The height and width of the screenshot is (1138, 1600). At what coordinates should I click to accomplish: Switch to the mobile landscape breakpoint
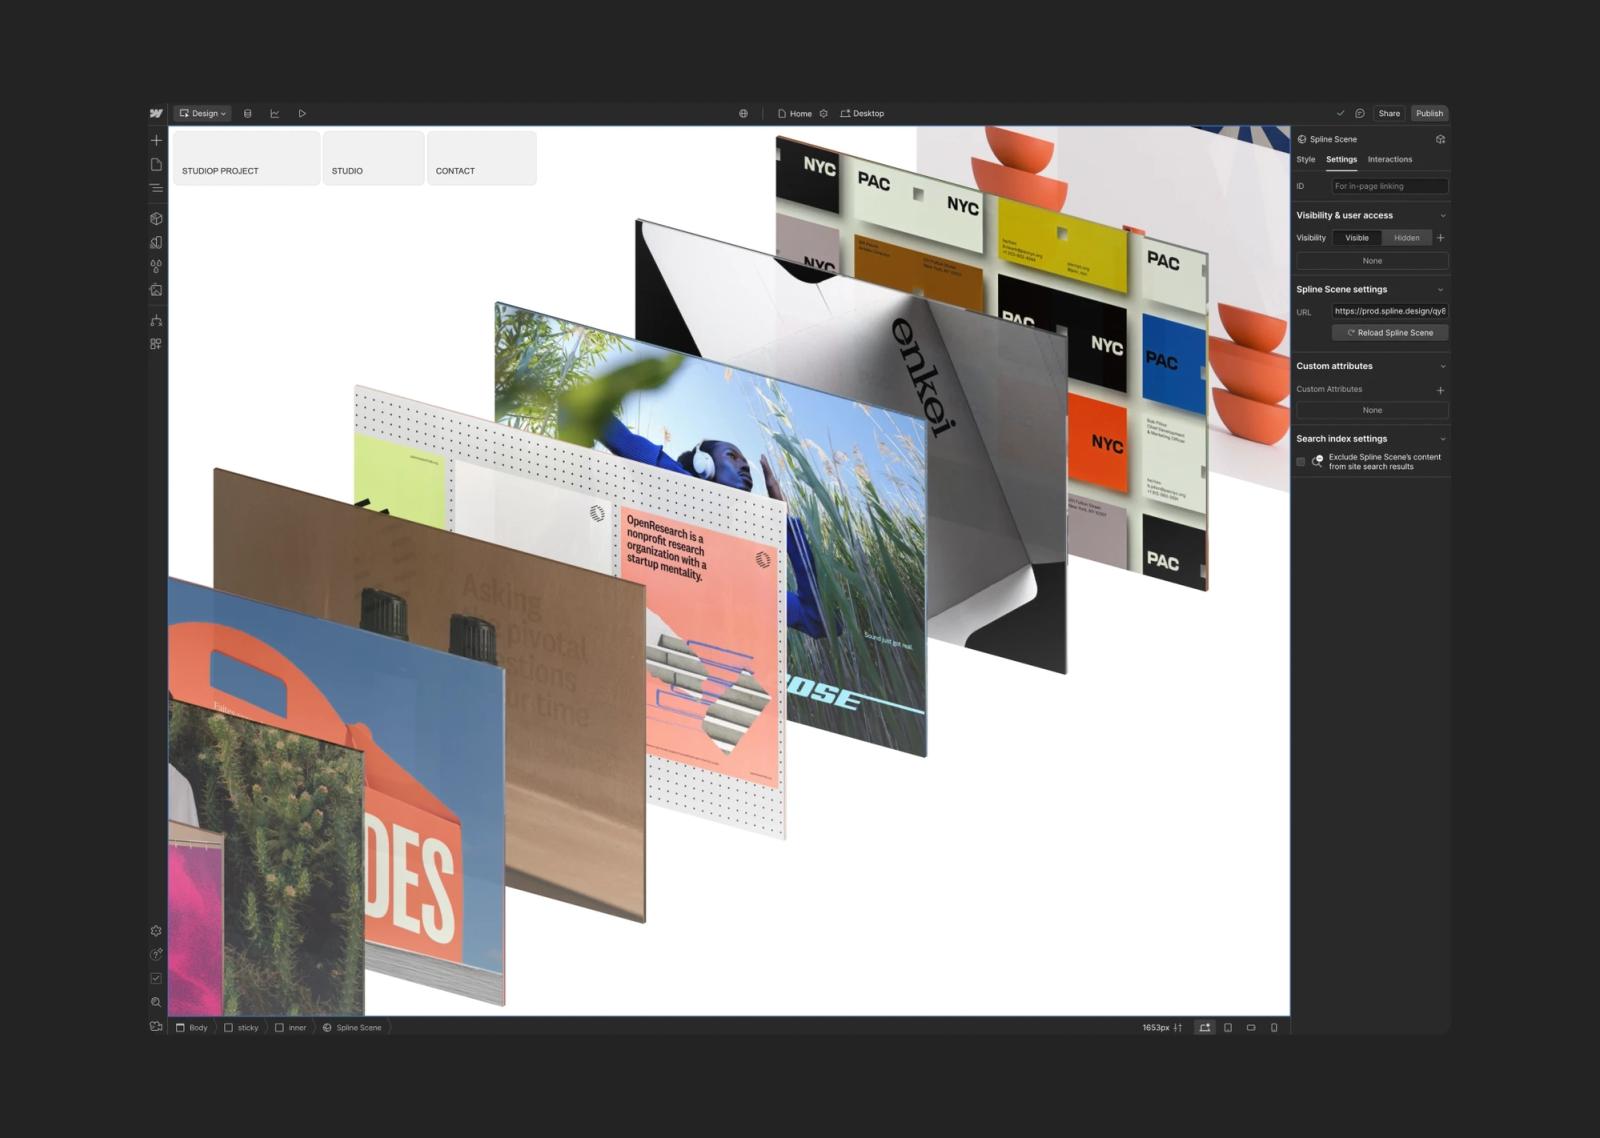[x=1251, y=1027]
